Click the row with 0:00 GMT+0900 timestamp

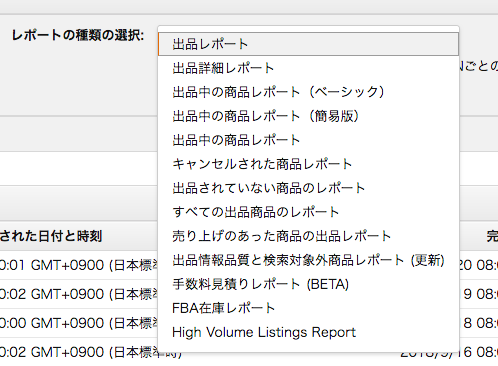[x=79, y=323]
